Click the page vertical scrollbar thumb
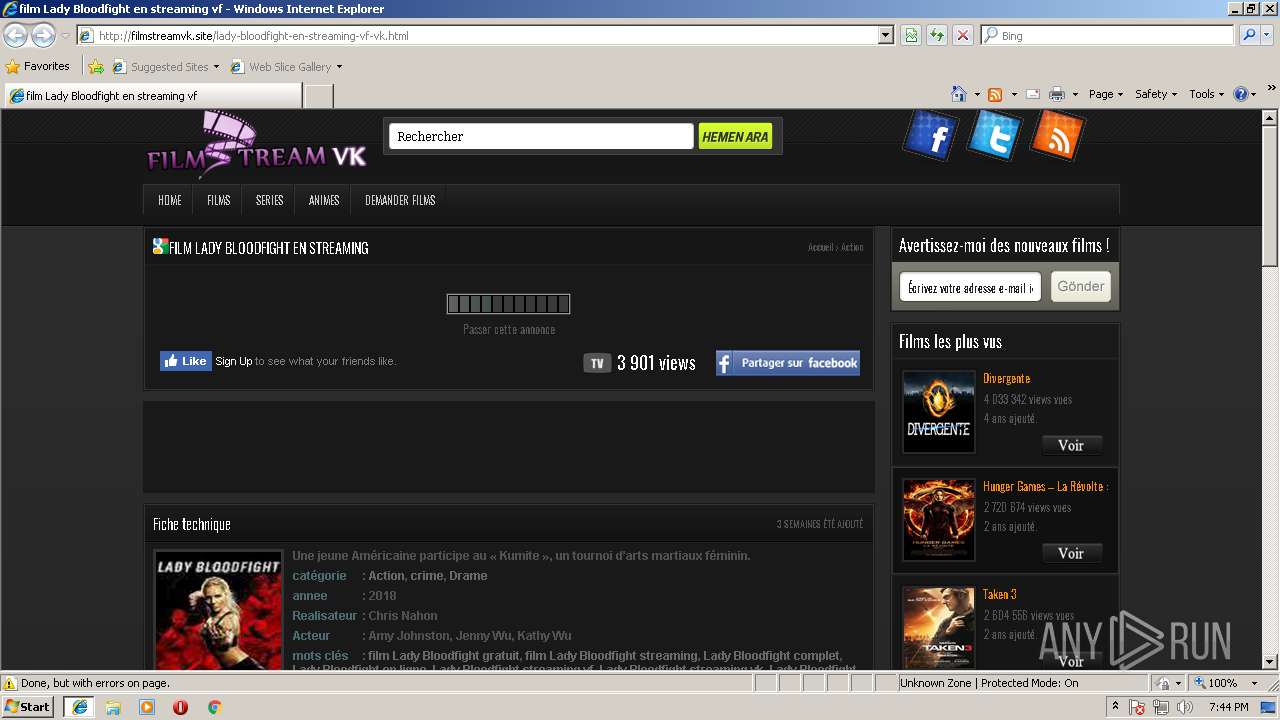This screenshot has width=1280, height=720. (1270, 195)
